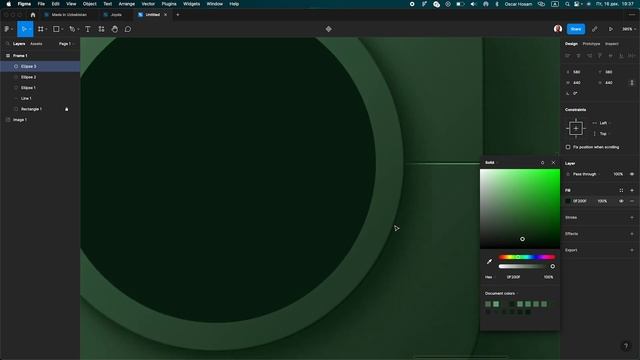
Task: Remove the 0F200F fill
Action: 632,201
